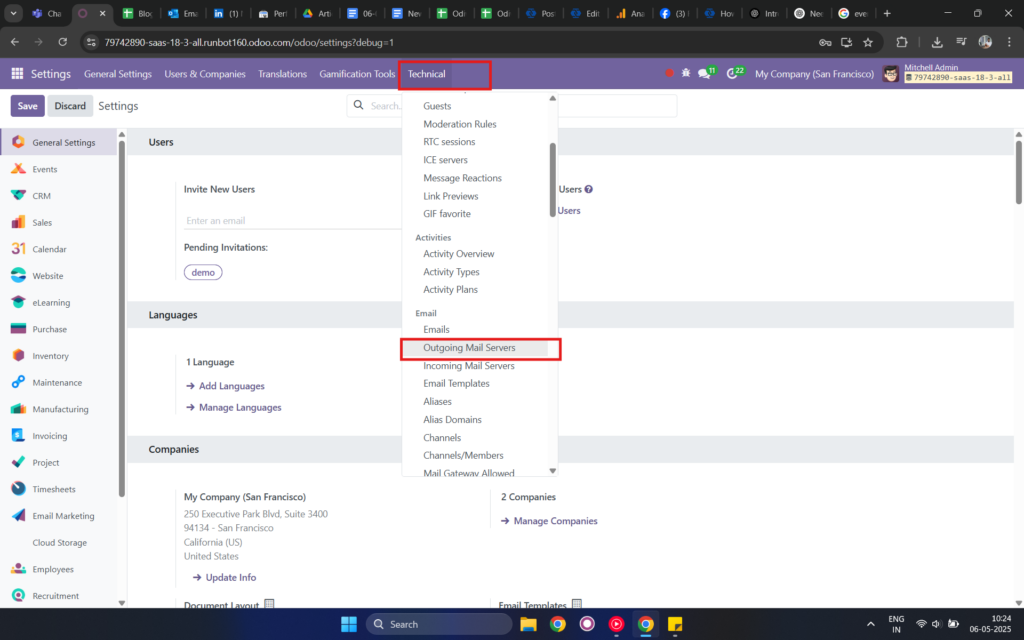Click the demo pending invitation tag
This screenshot has height=640, width=1024.
[203, 272]
